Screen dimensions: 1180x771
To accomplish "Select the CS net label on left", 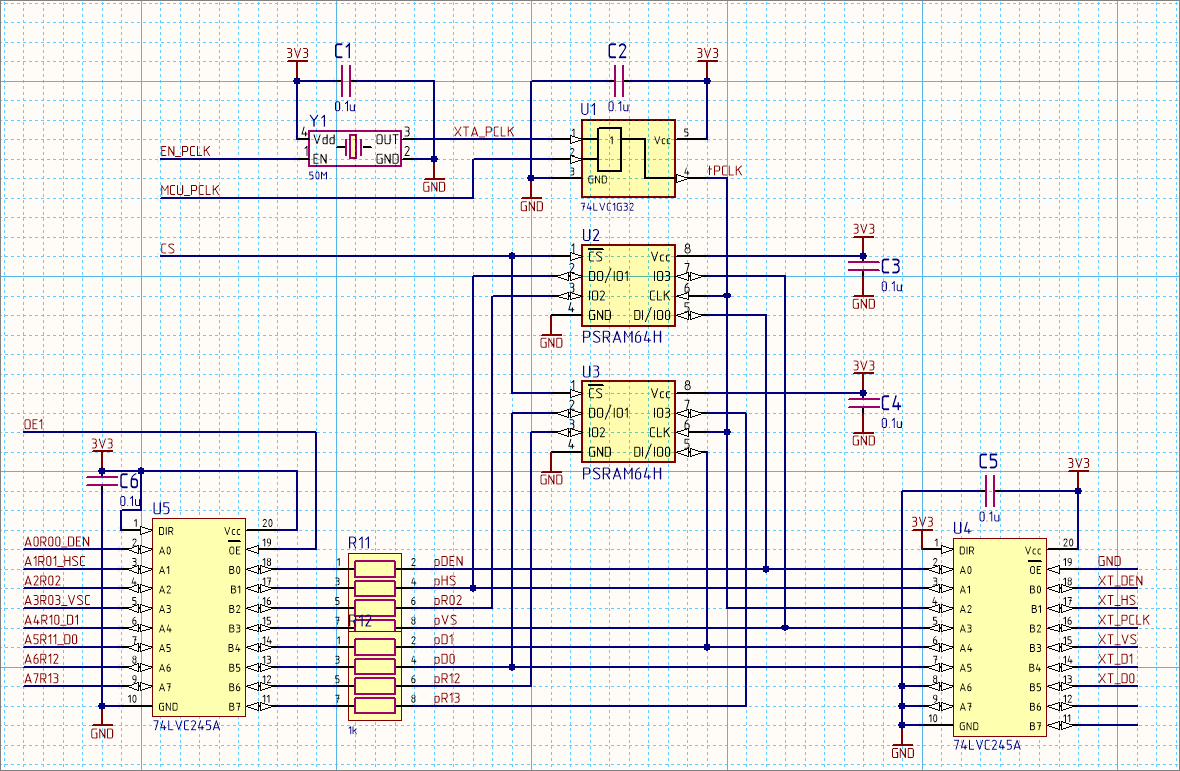I will [167, 249].
